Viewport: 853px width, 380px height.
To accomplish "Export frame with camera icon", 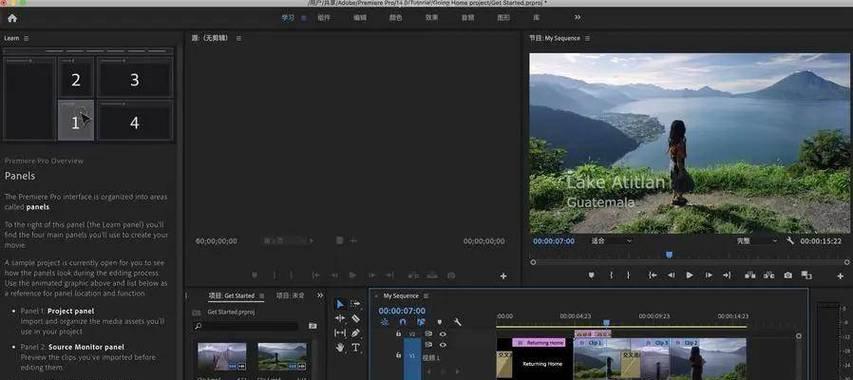I will [x=788, y=276].
